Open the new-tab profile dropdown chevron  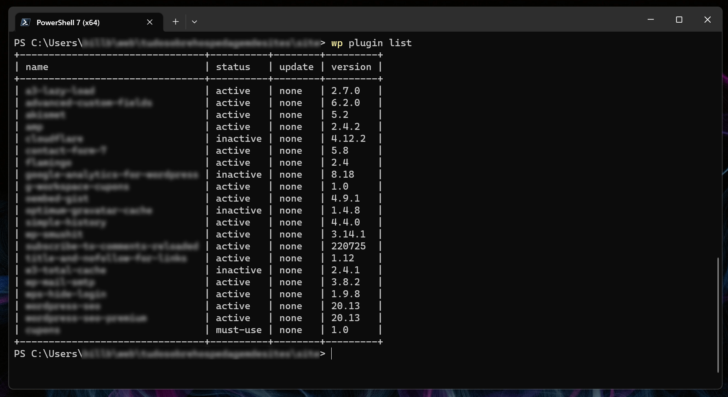194,22
